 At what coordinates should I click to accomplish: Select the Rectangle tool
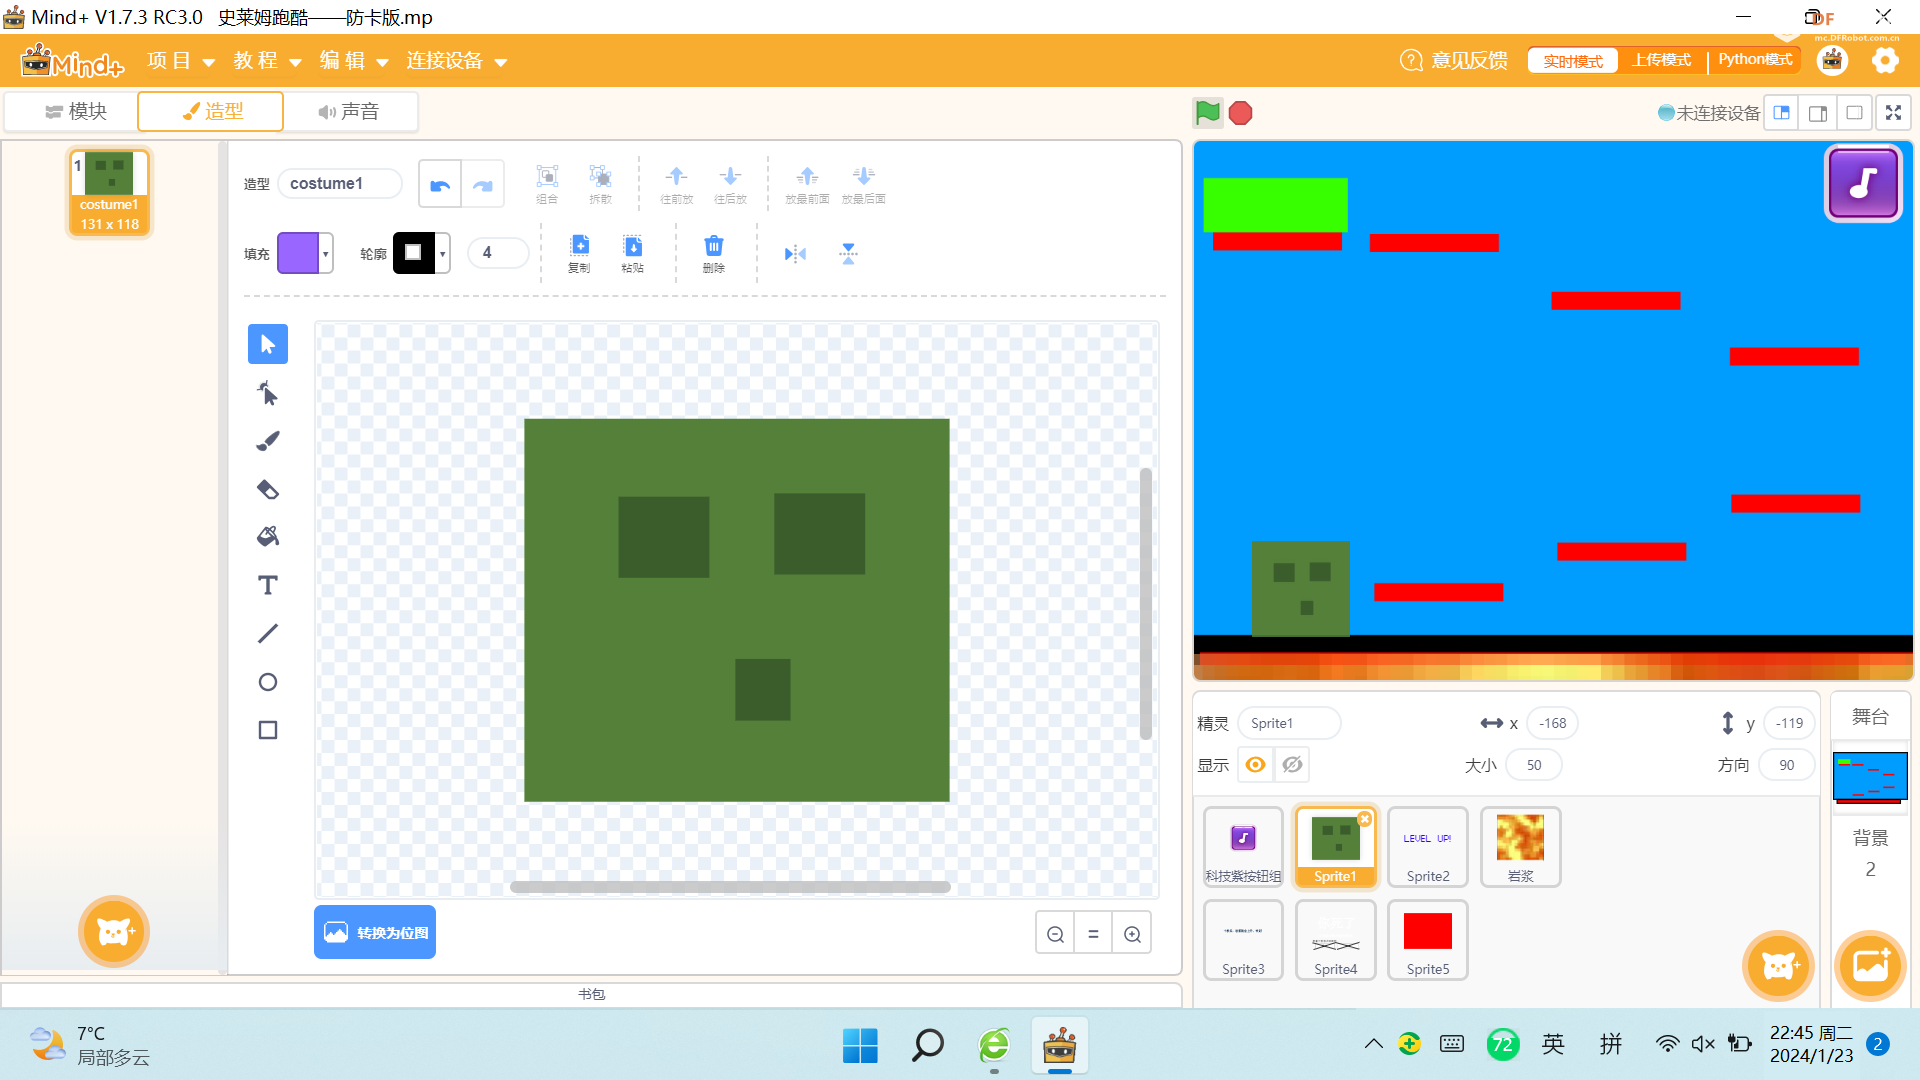coord(268,730)
